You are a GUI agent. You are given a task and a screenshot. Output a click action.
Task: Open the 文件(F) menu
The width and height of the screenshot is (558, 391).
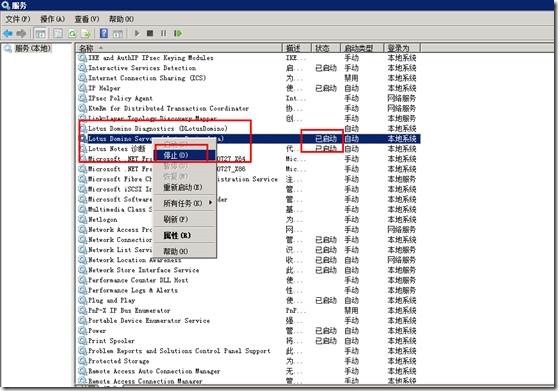(17, 19)
